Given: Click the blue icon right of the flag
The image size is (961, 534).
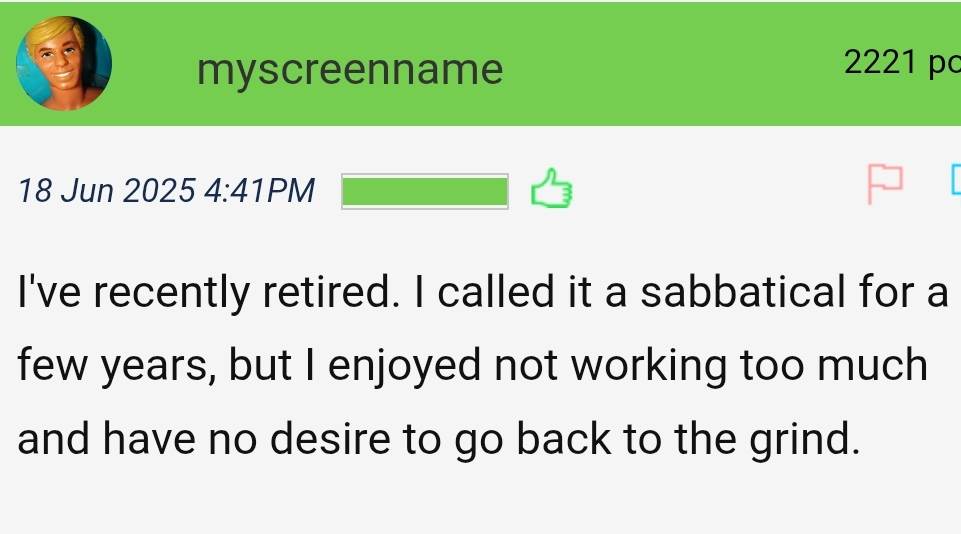Looking at the screenshot, I should [954, 180].
